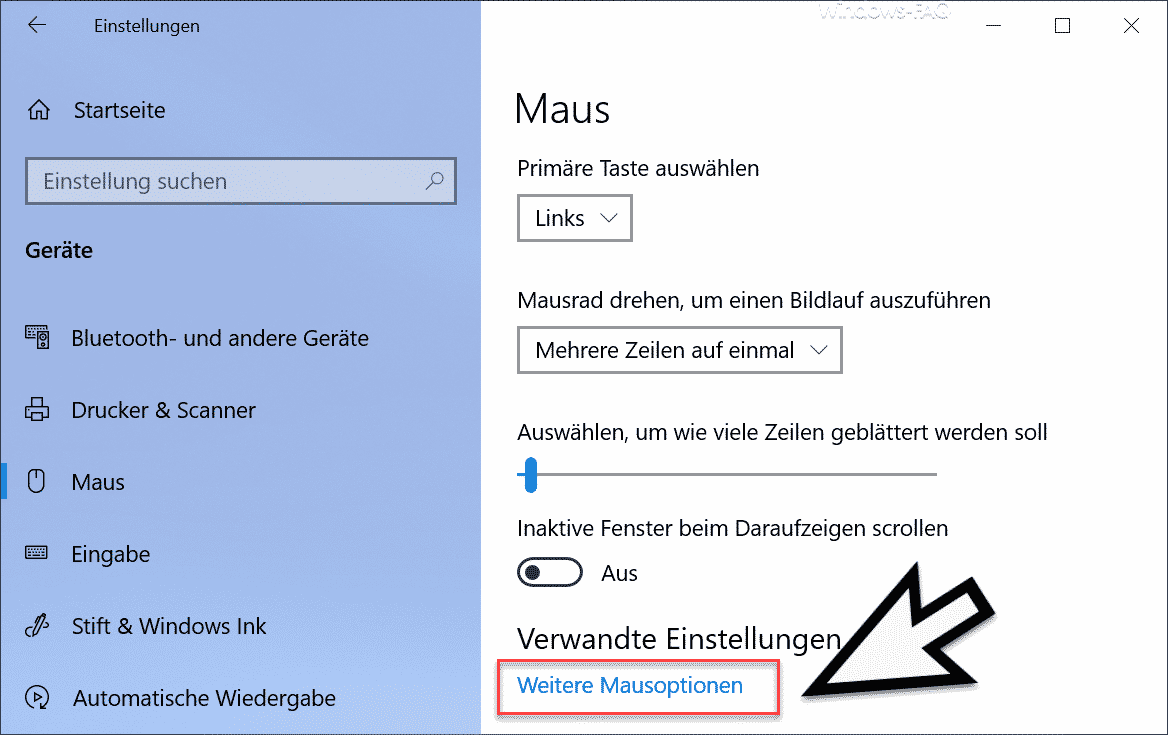
Task: Click the scroll lines slider handle
Action: [x=530, y=474]
